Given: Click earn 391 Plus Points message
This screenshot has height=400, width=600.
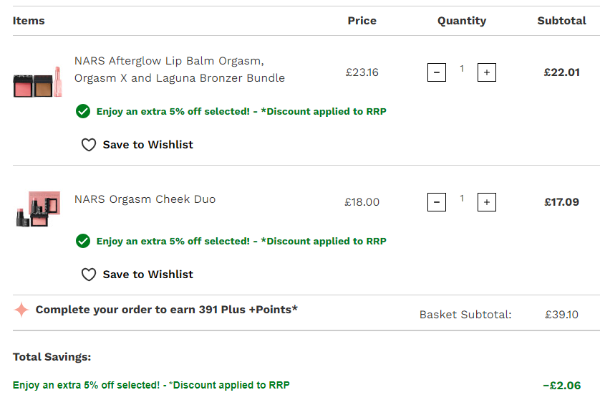Looking at the screenshot, I should (x=166, y=310).
